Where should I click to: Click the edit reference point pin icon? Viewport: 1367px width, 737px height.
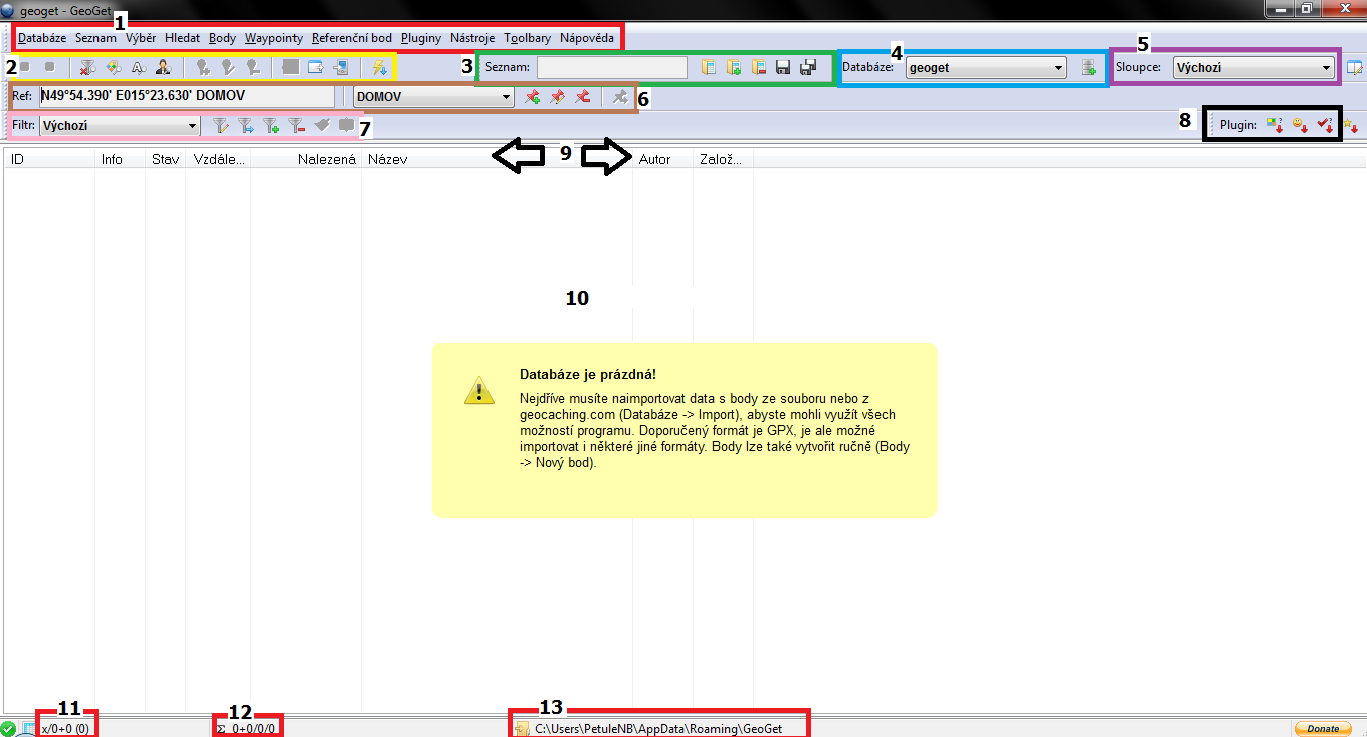coord(557,97)
